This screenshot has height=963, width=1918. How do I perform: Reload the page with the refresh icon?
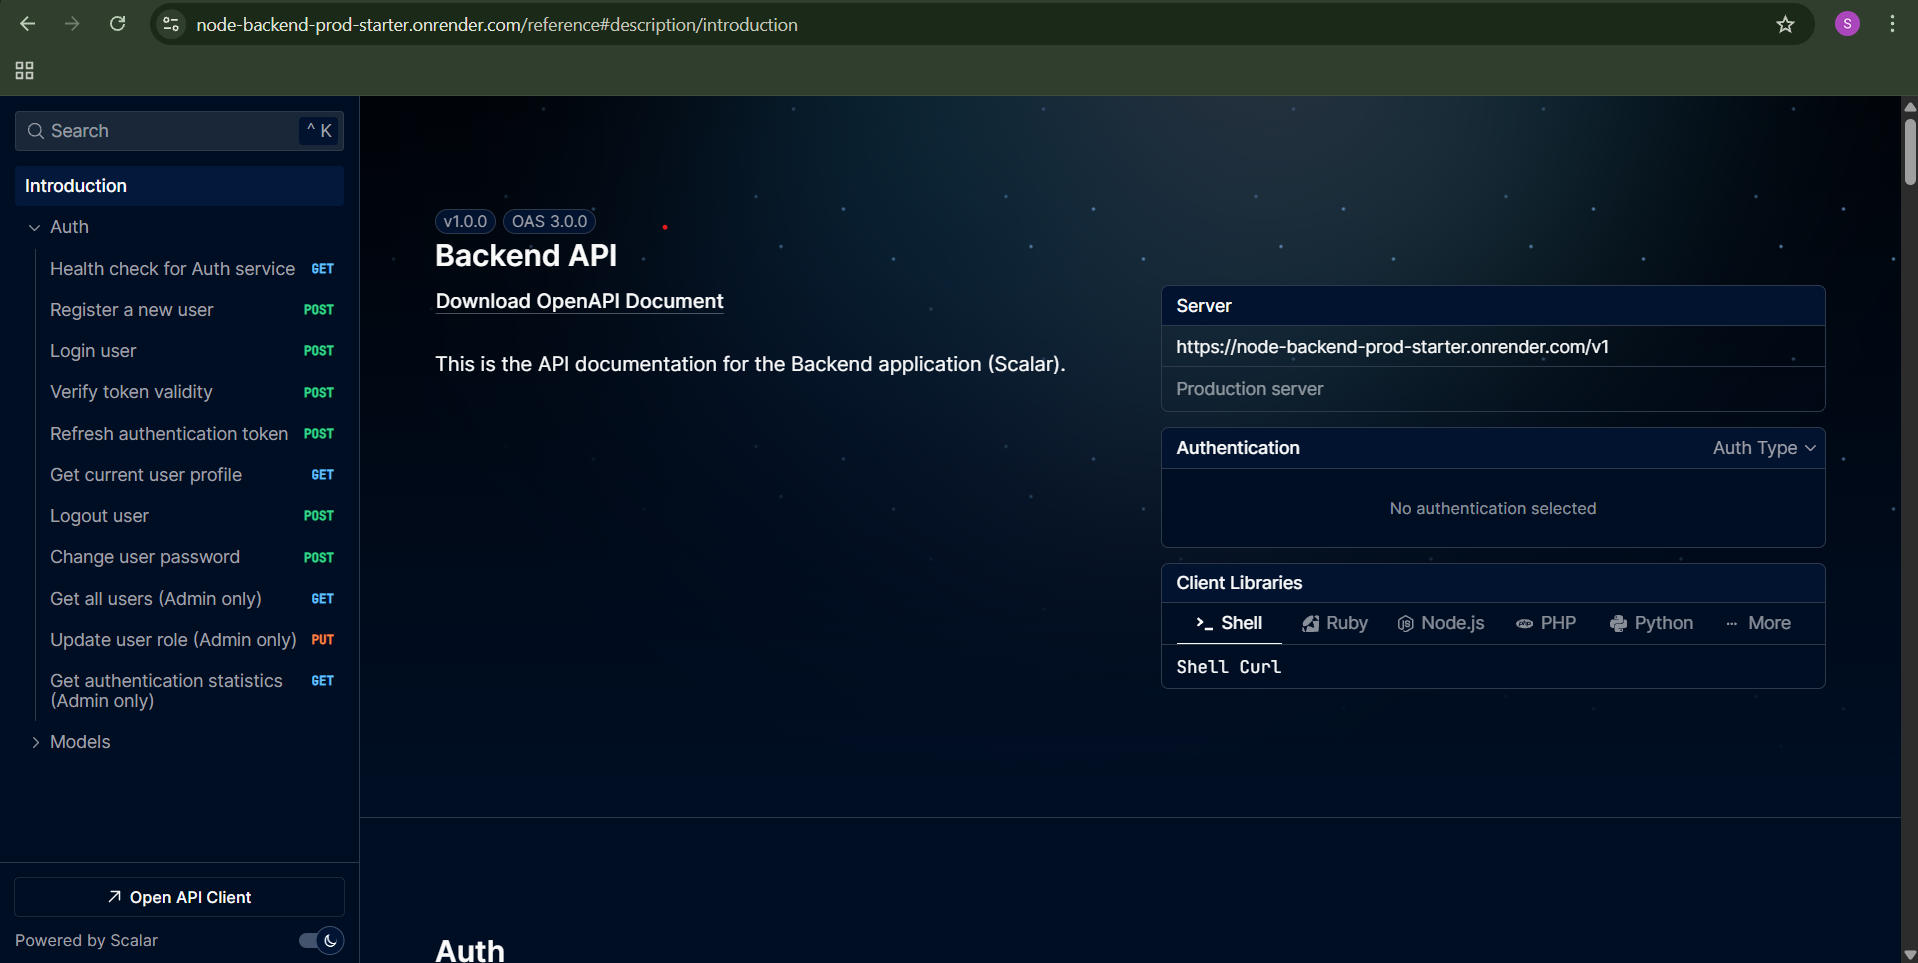[117, 24]
